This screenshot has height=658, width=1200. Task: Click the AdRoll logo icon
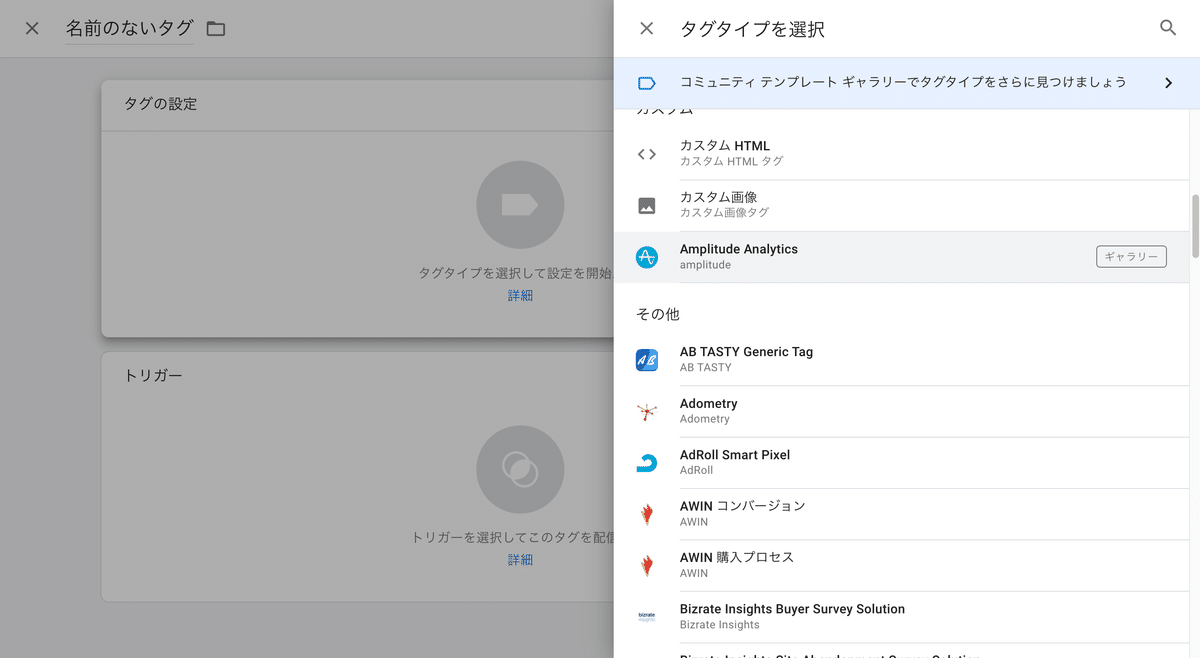click(x=647, y=463)
